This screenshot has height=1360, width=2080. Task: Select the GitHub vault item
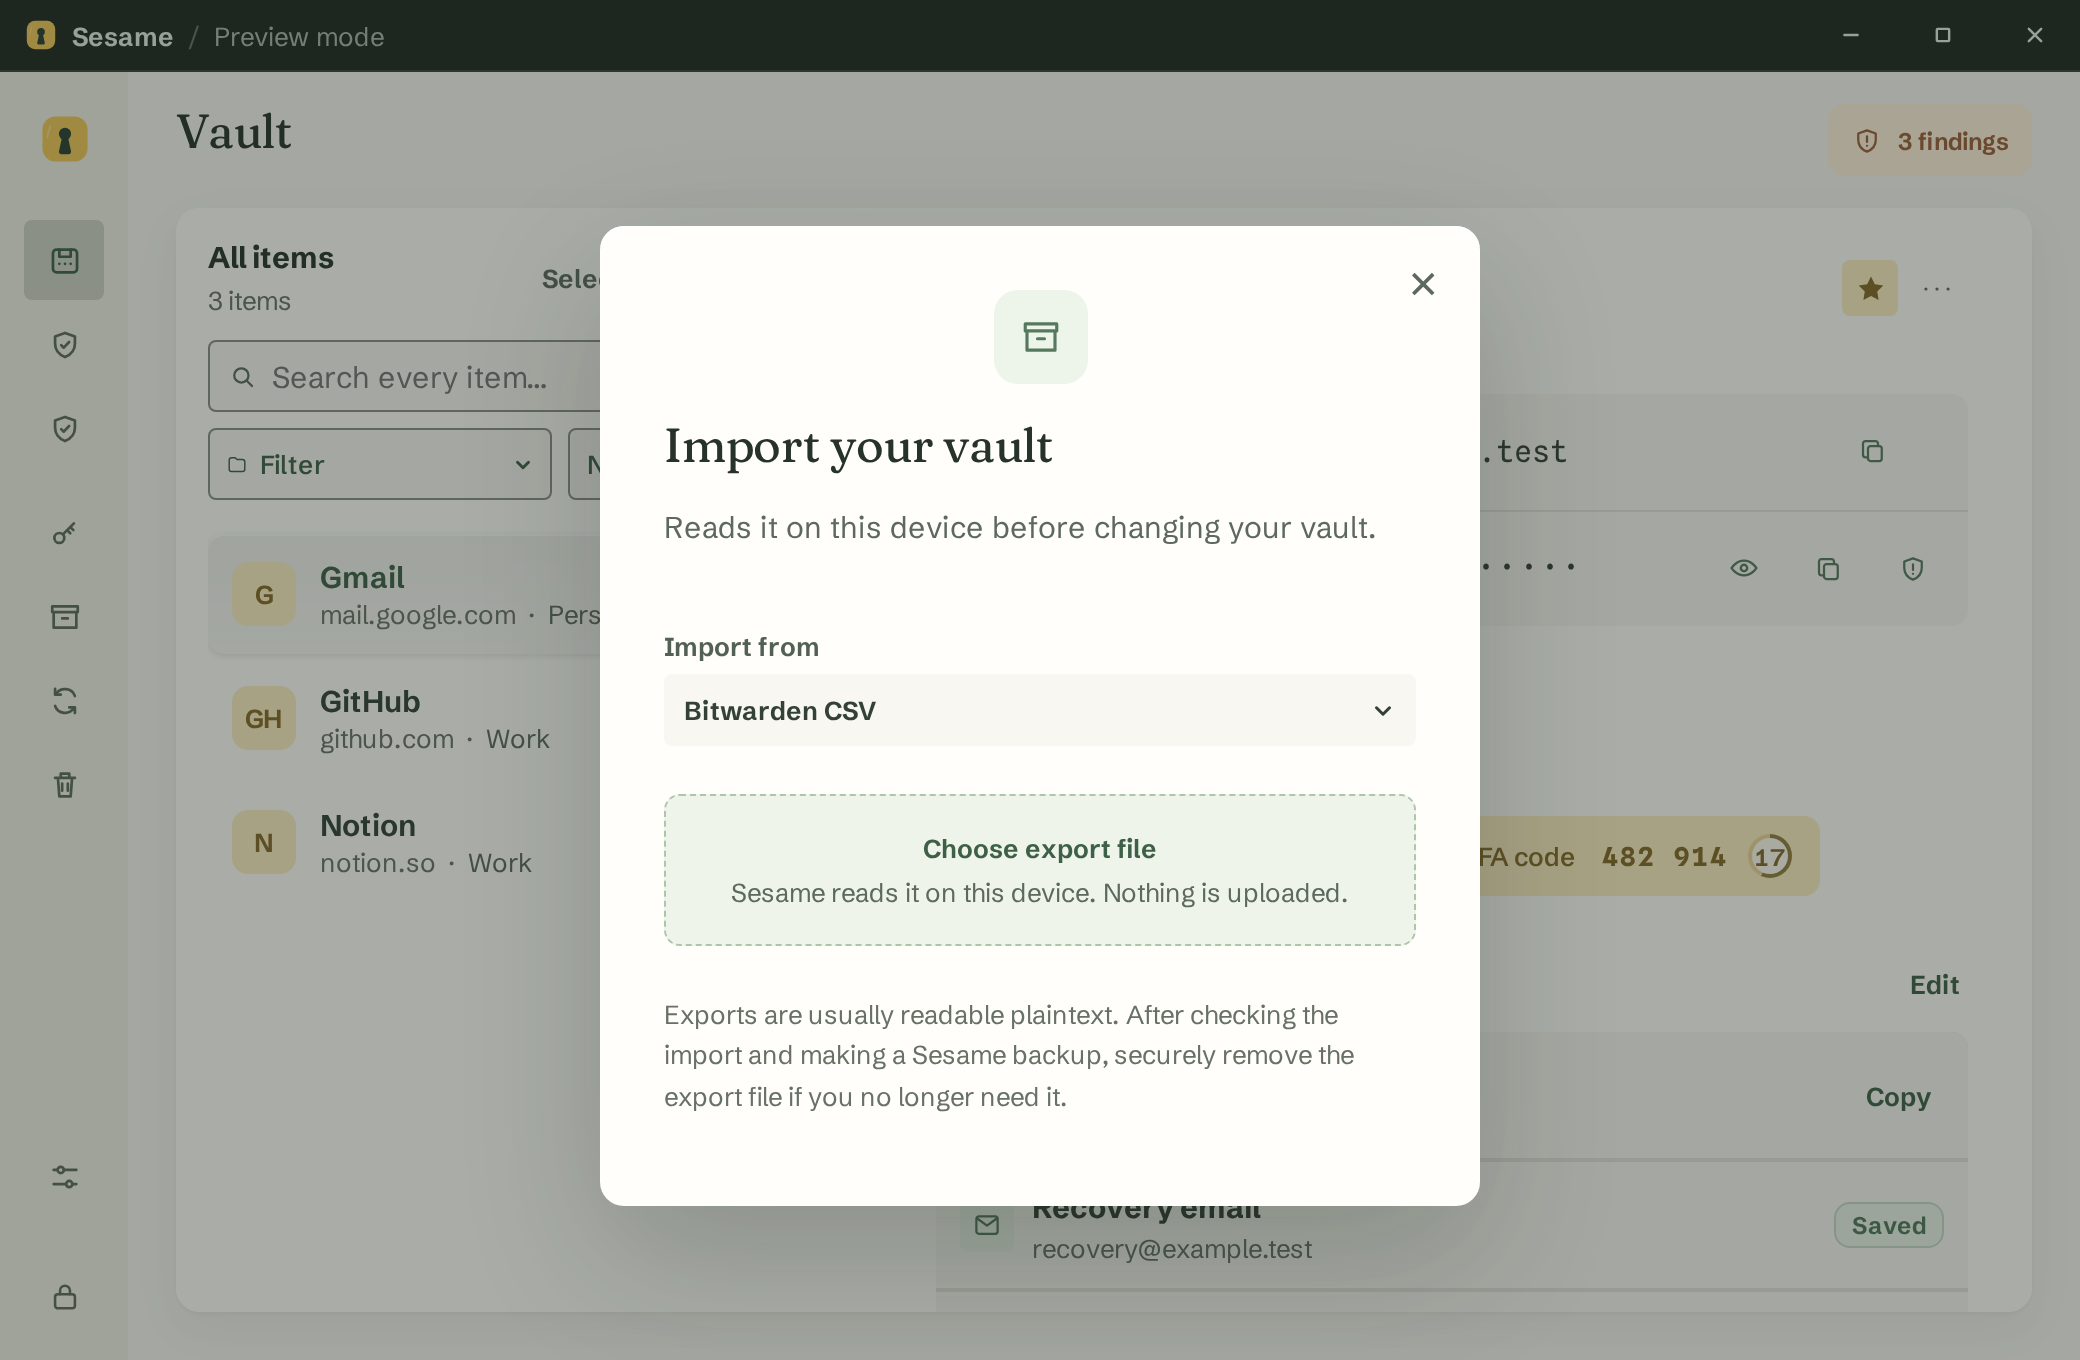[x=404, y=719]
